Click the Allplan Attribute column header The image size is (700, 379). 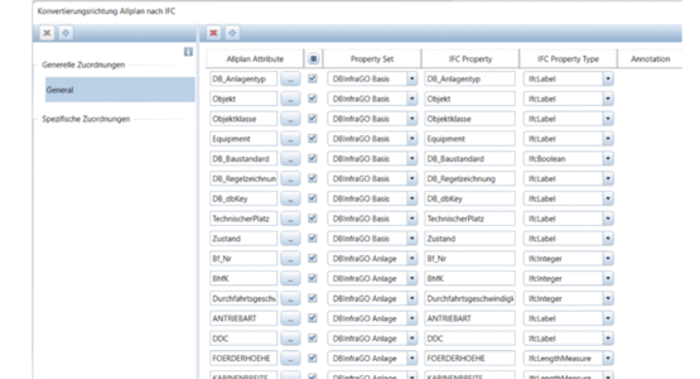point(255,59)
